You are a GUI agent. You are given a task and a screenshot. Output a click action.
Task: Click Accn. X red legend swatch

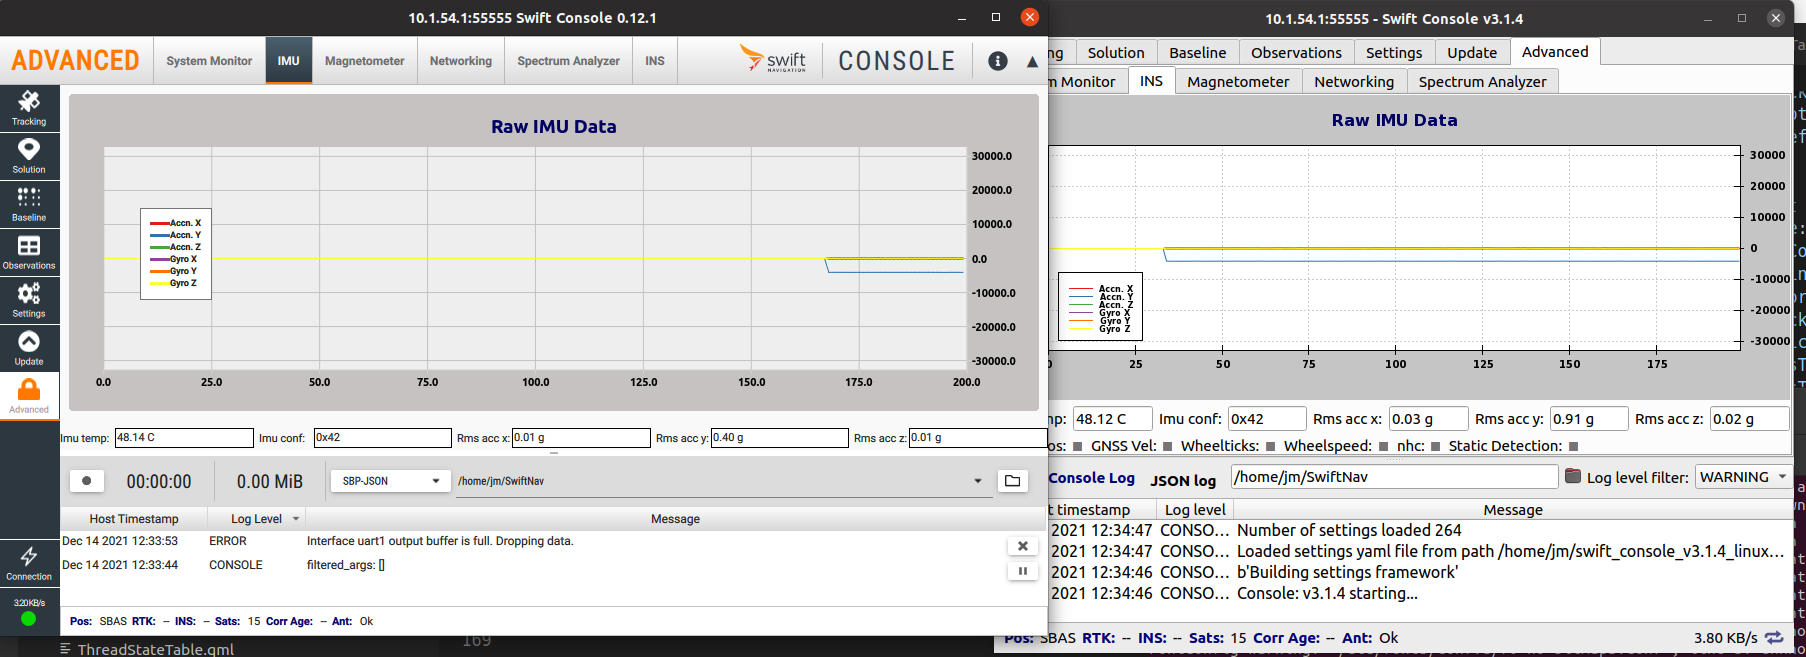click(x=159, y=223)
